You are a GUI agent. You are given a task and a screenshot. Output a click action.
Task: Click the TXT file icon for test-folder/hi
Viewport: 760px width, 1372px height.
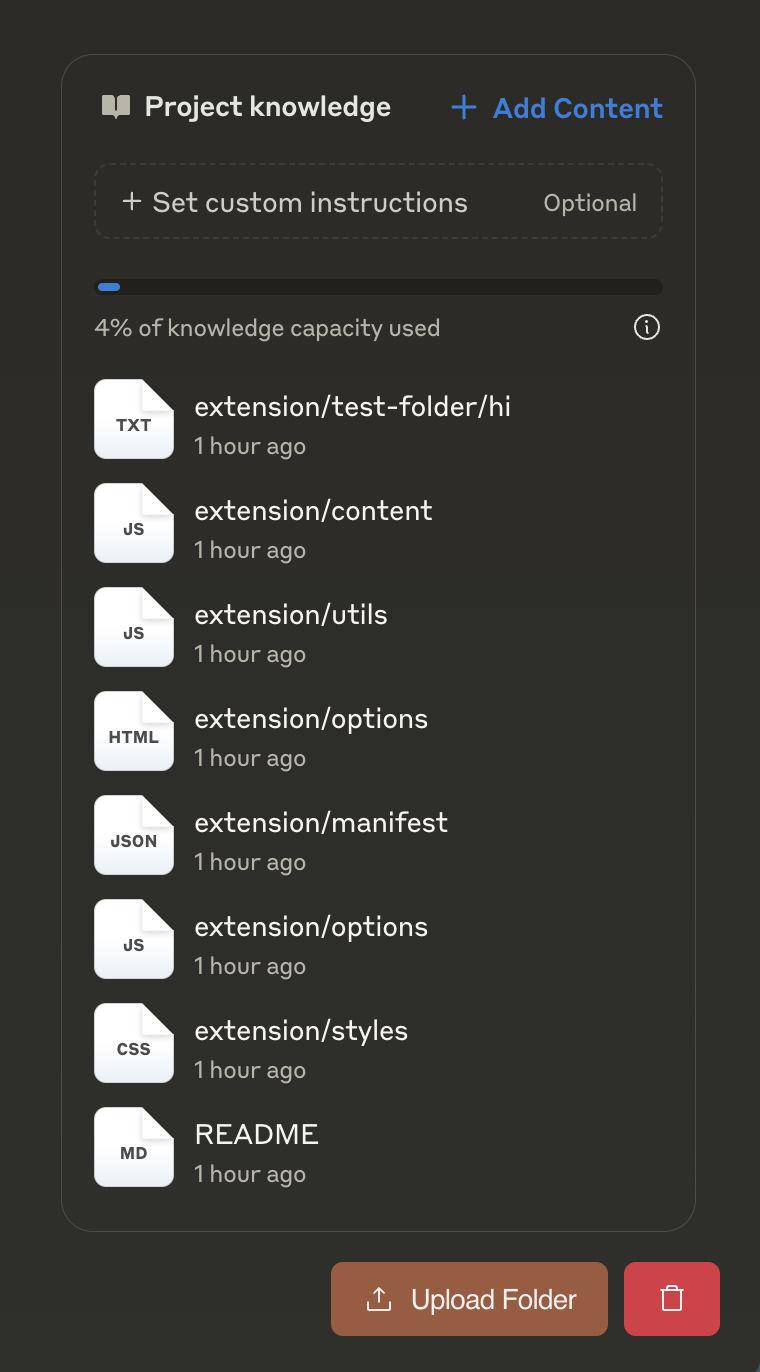coord(134,419)
